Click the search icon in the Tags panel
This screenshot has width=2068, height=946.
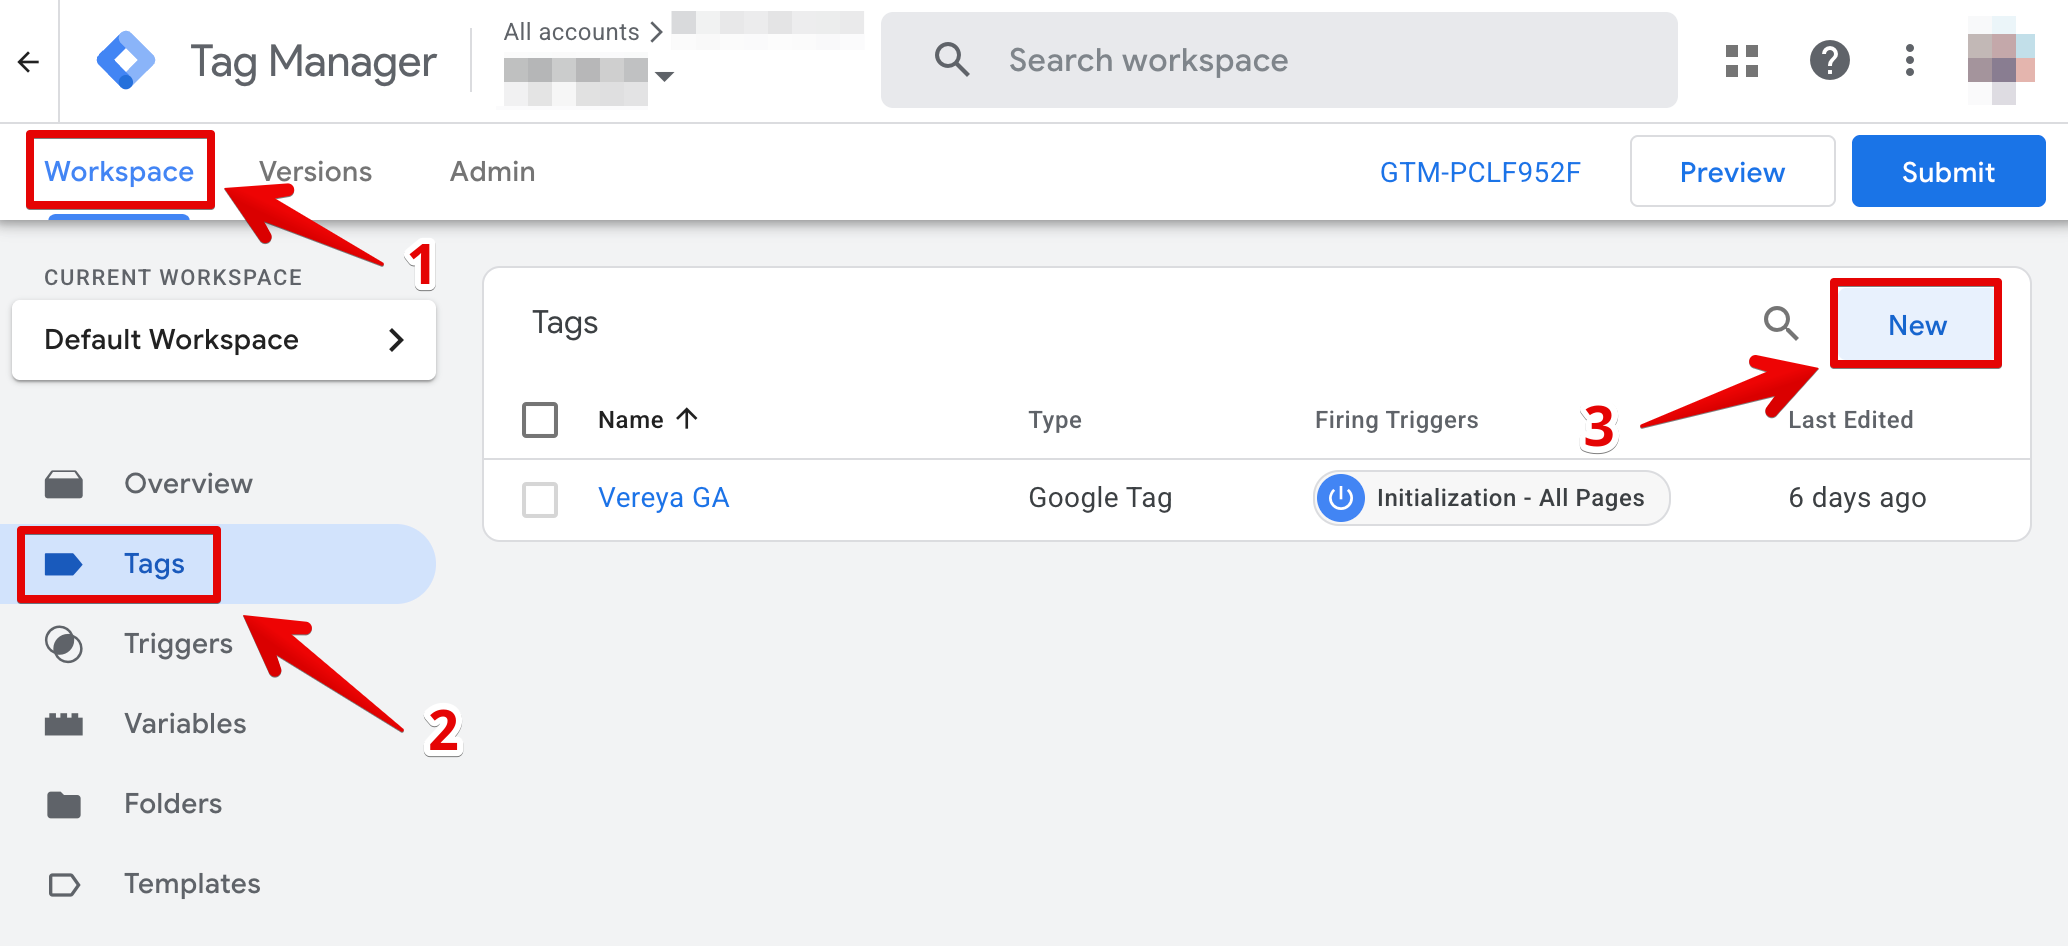pos(1780,324)
